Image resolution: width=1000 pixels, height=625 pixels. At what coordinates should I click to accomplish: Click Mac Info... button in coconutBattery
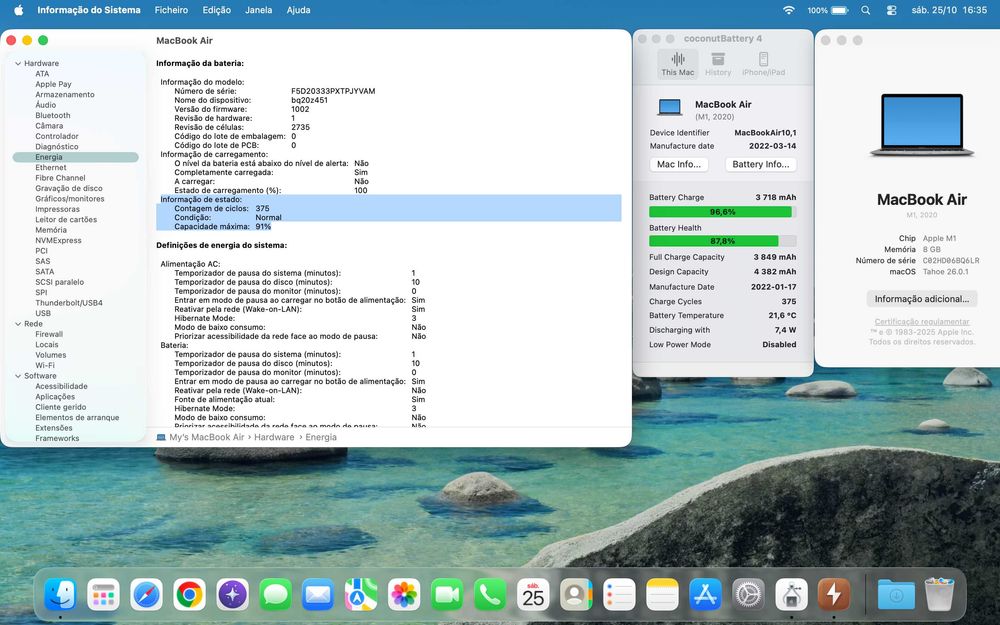tap(679, 165)
